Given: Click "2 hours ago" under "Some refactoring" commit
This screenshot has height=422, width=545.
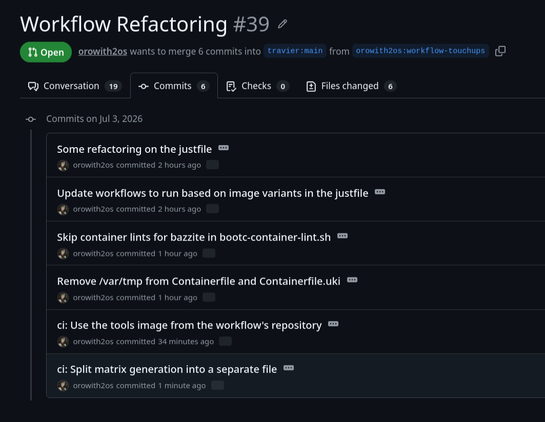Looking at the screenshot, I should point(179,165).
